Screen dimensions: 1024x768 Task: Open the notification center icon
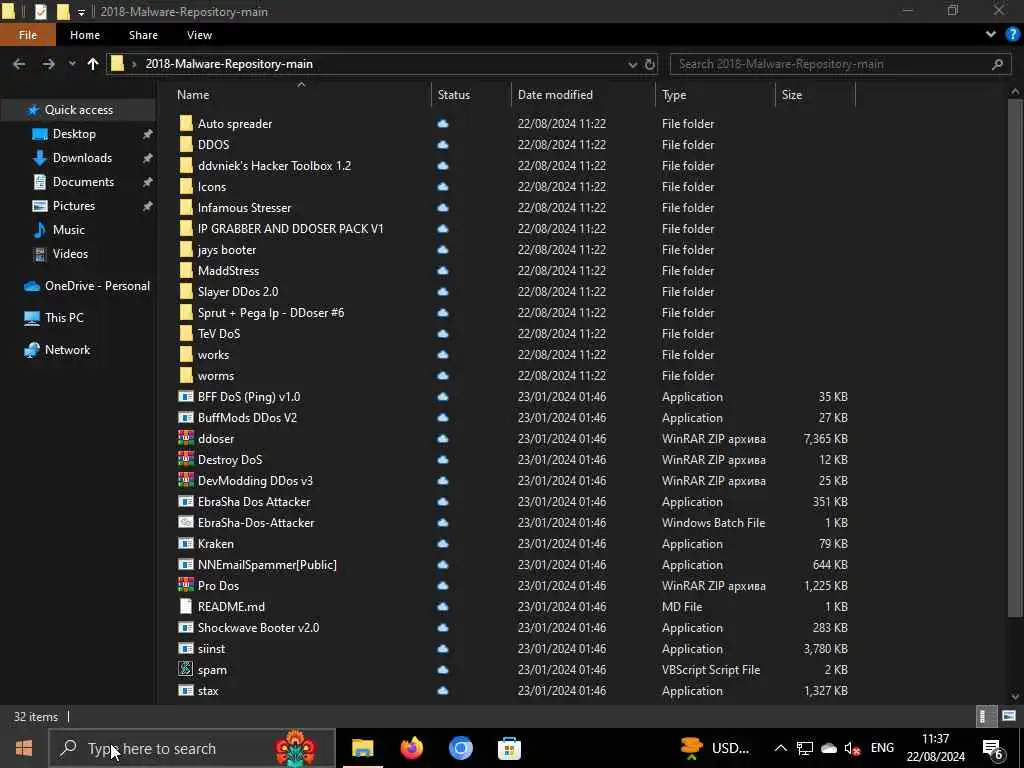[x=993, y=749]
